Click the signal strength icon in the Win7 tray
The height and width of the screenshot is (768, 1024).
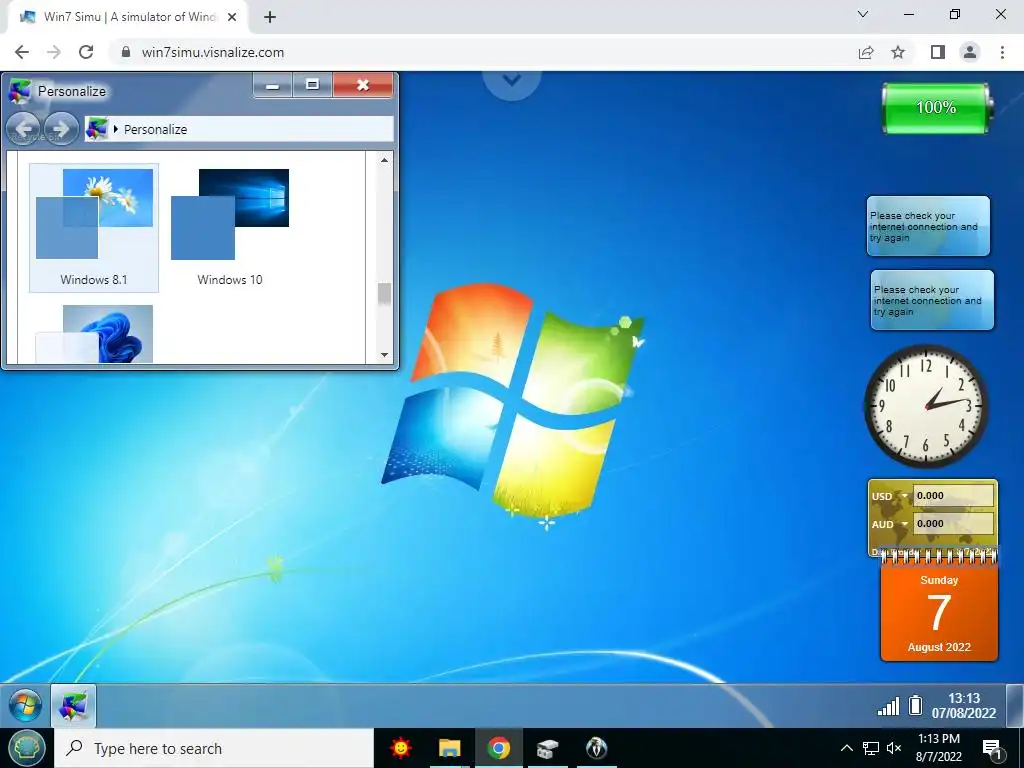[x=888, y=706]
